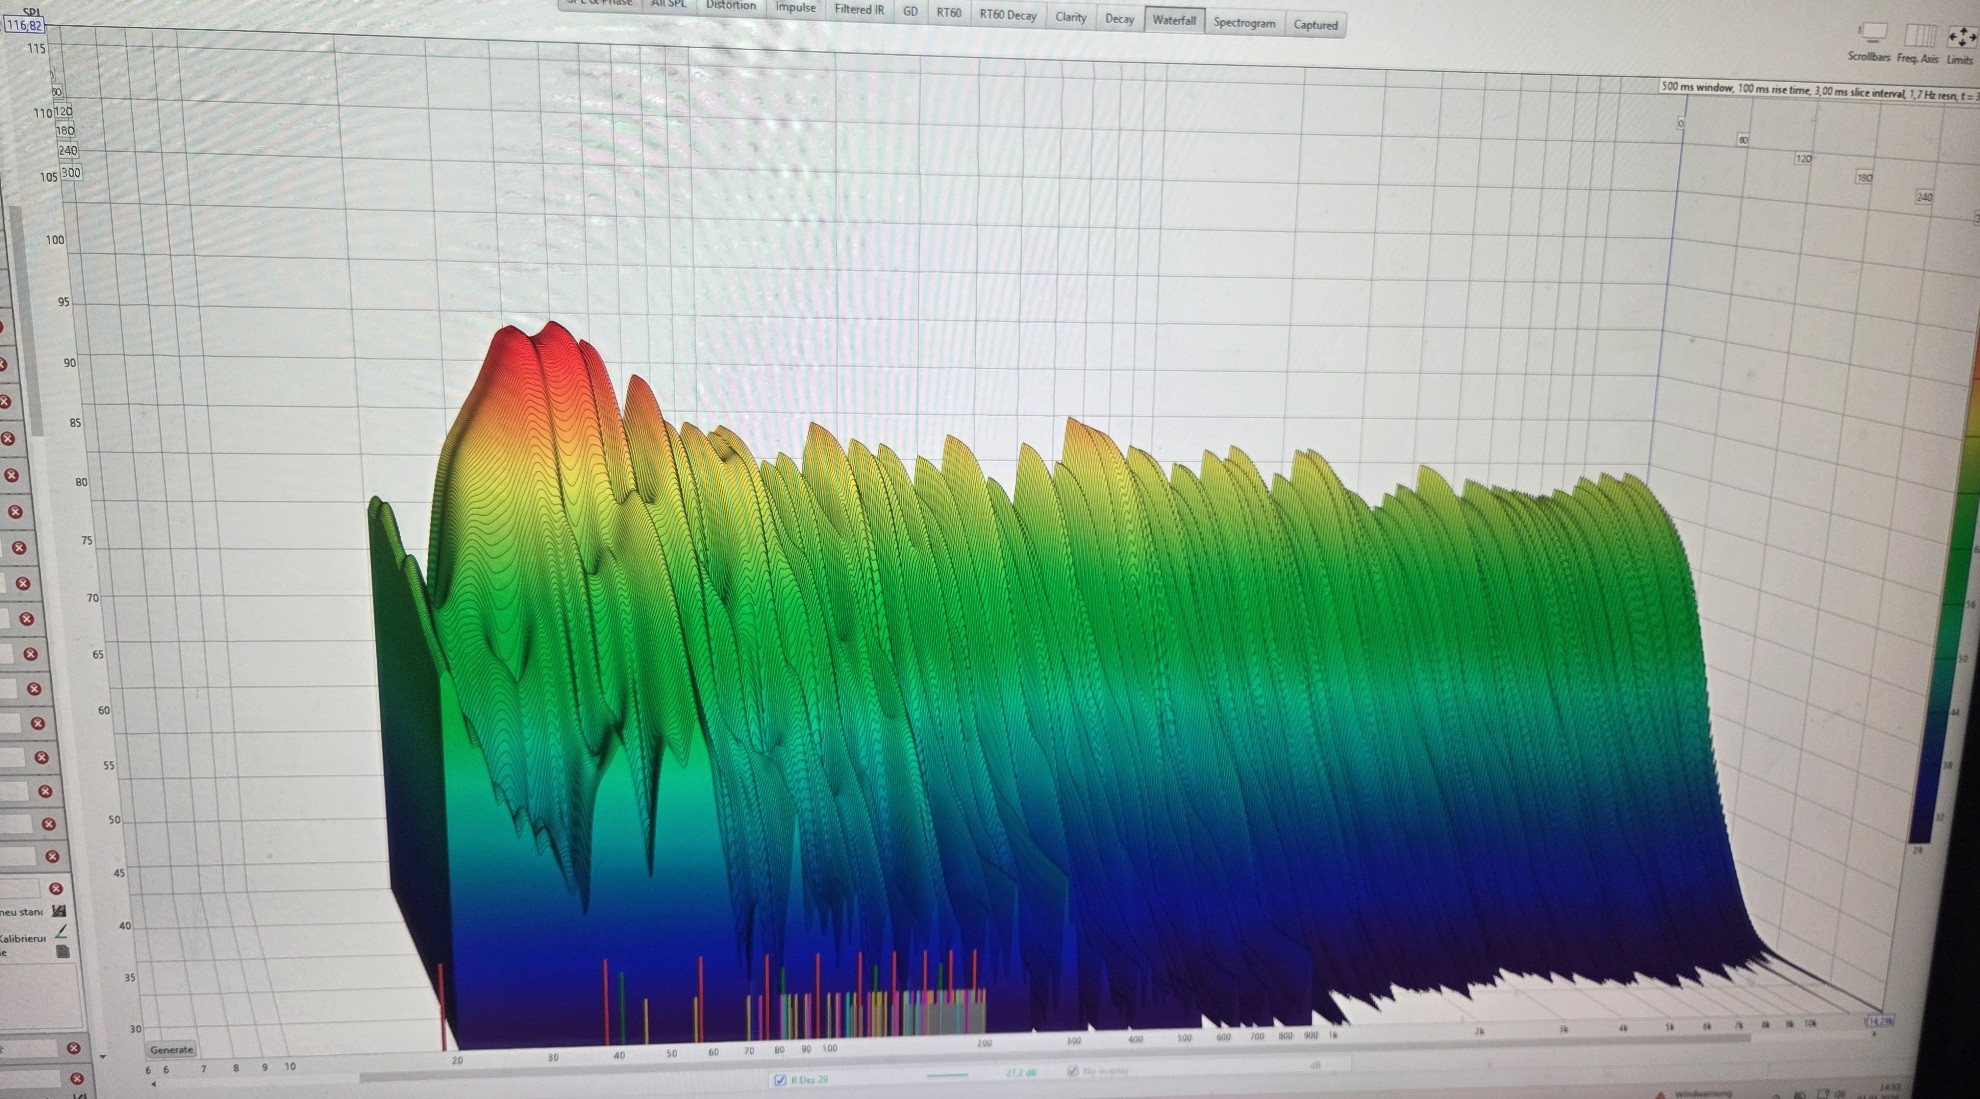The image size is (1980, 1099).
Task: Remove the measurement next to the Generate button
Action: [74, 1048]
